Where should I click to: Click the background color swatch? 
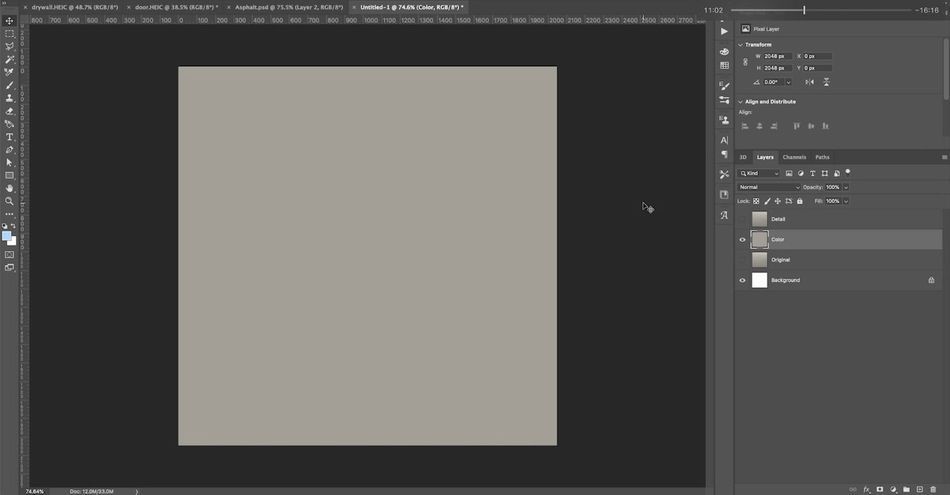point(13,242)
